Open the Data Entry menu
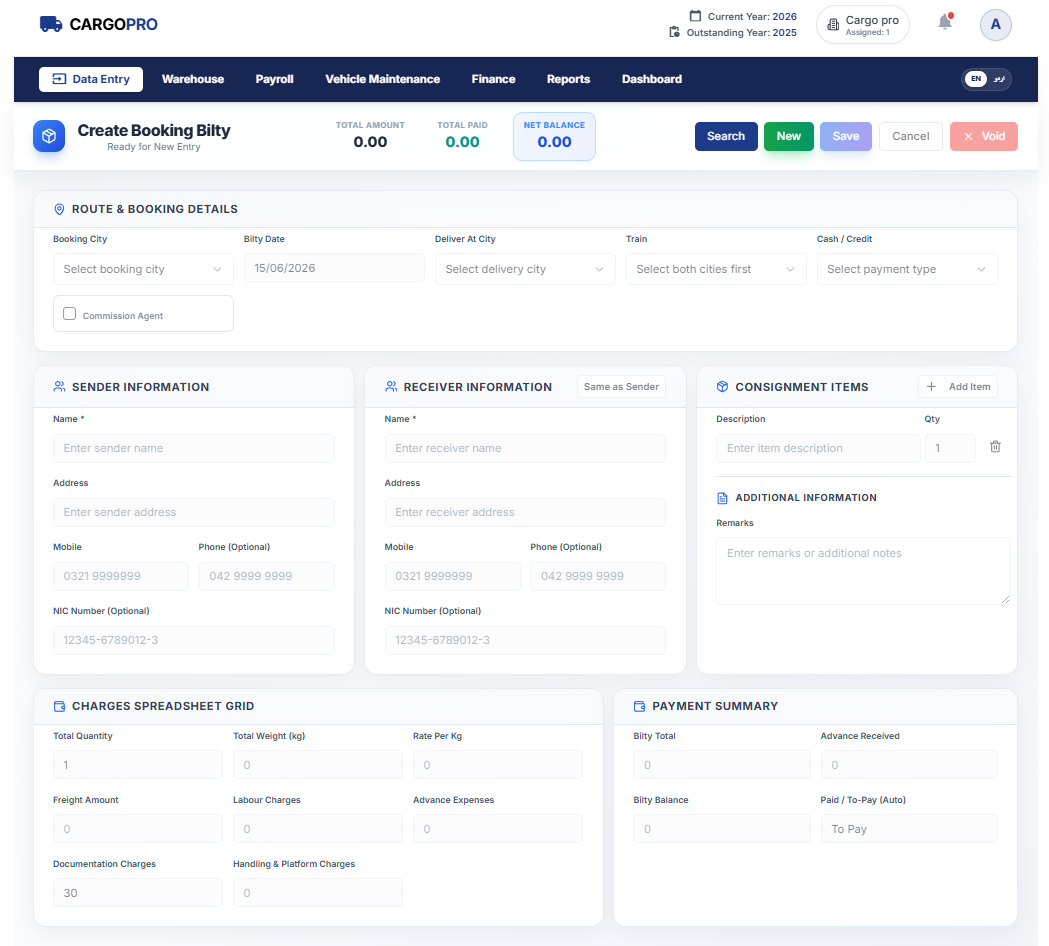This screenshot has height=946, width=1049. [91, 79]
